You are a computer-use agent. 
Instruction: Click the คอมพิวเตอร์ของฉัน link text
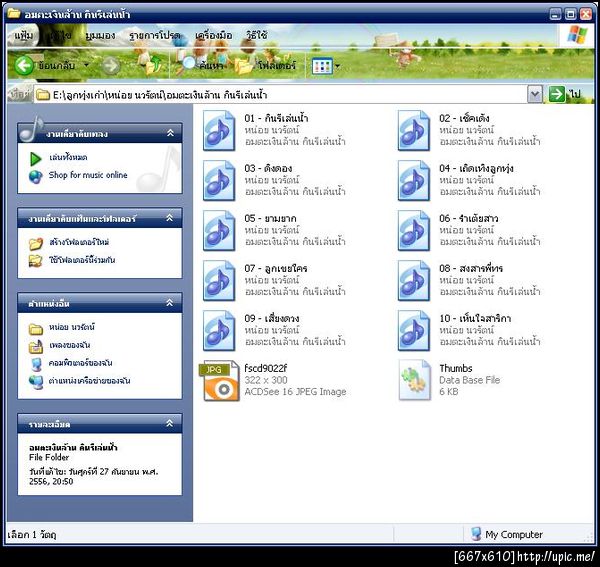[80, 363]
